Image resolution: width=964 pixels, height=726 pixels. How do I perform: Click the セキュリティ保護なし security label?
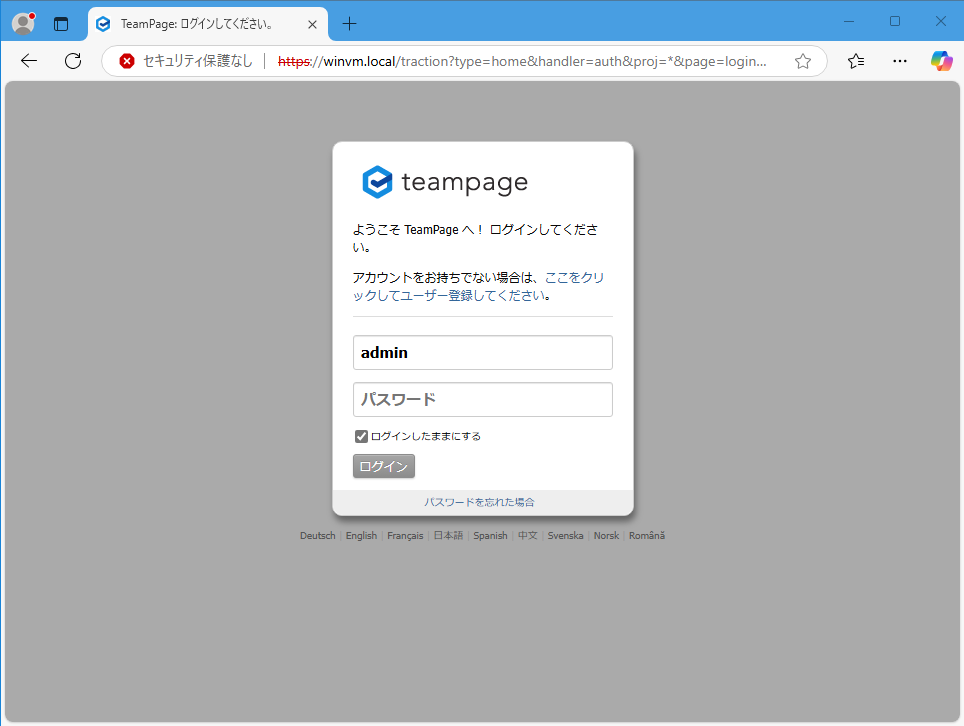198,61
